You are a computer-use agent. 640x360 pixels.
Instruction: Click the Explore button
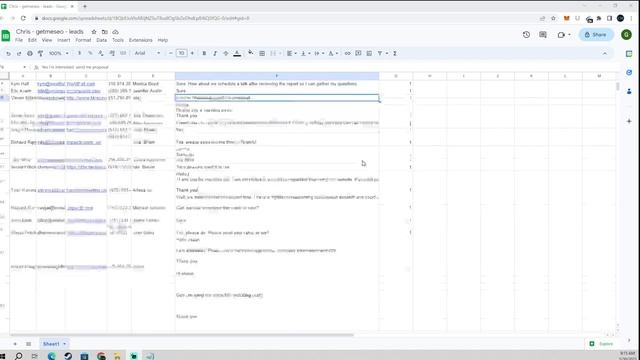coord(602,344)
